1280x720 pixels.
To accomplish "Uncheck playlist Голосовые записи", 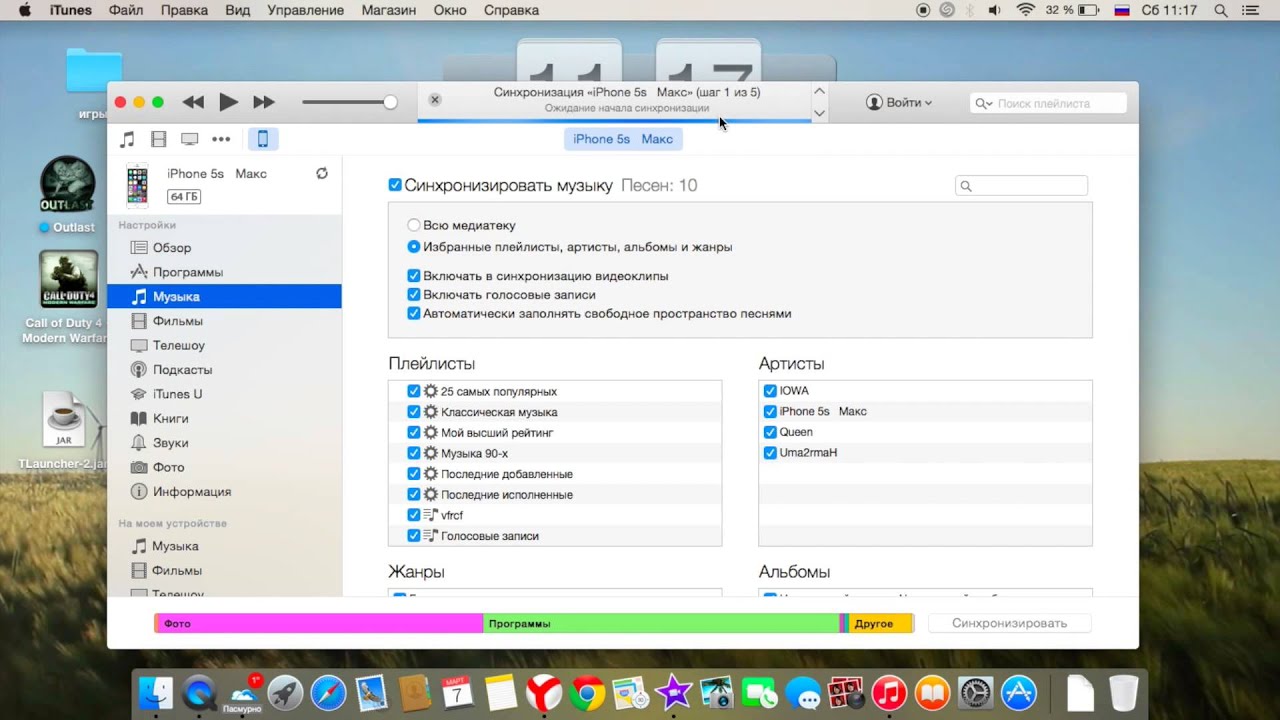I will pyautogui.click(x=414, y=536).
